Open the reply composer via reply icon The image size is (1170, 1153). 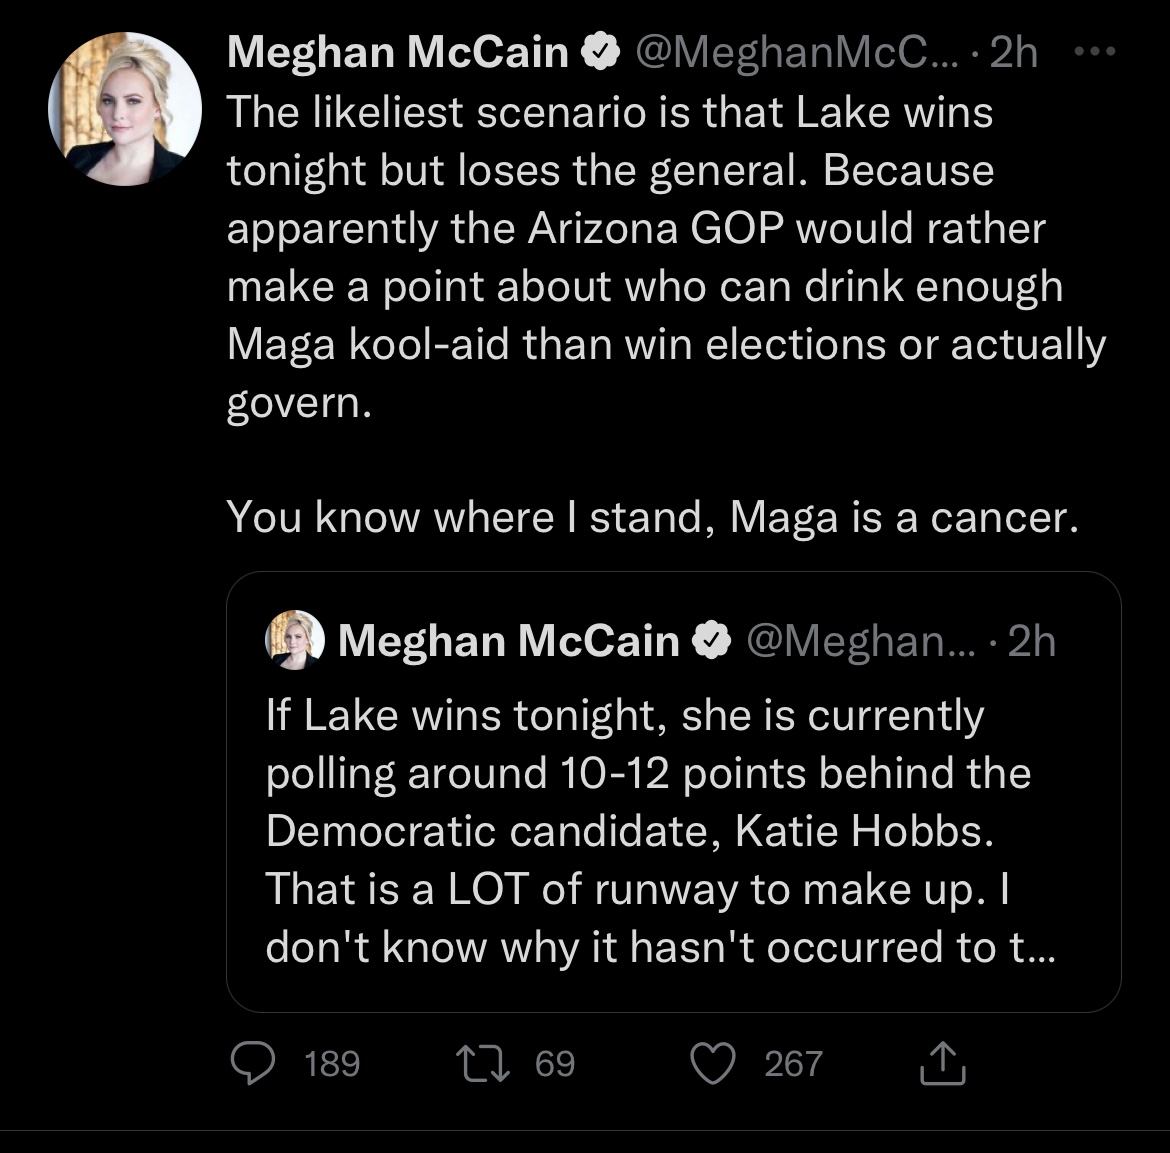tap(253, 1065)
